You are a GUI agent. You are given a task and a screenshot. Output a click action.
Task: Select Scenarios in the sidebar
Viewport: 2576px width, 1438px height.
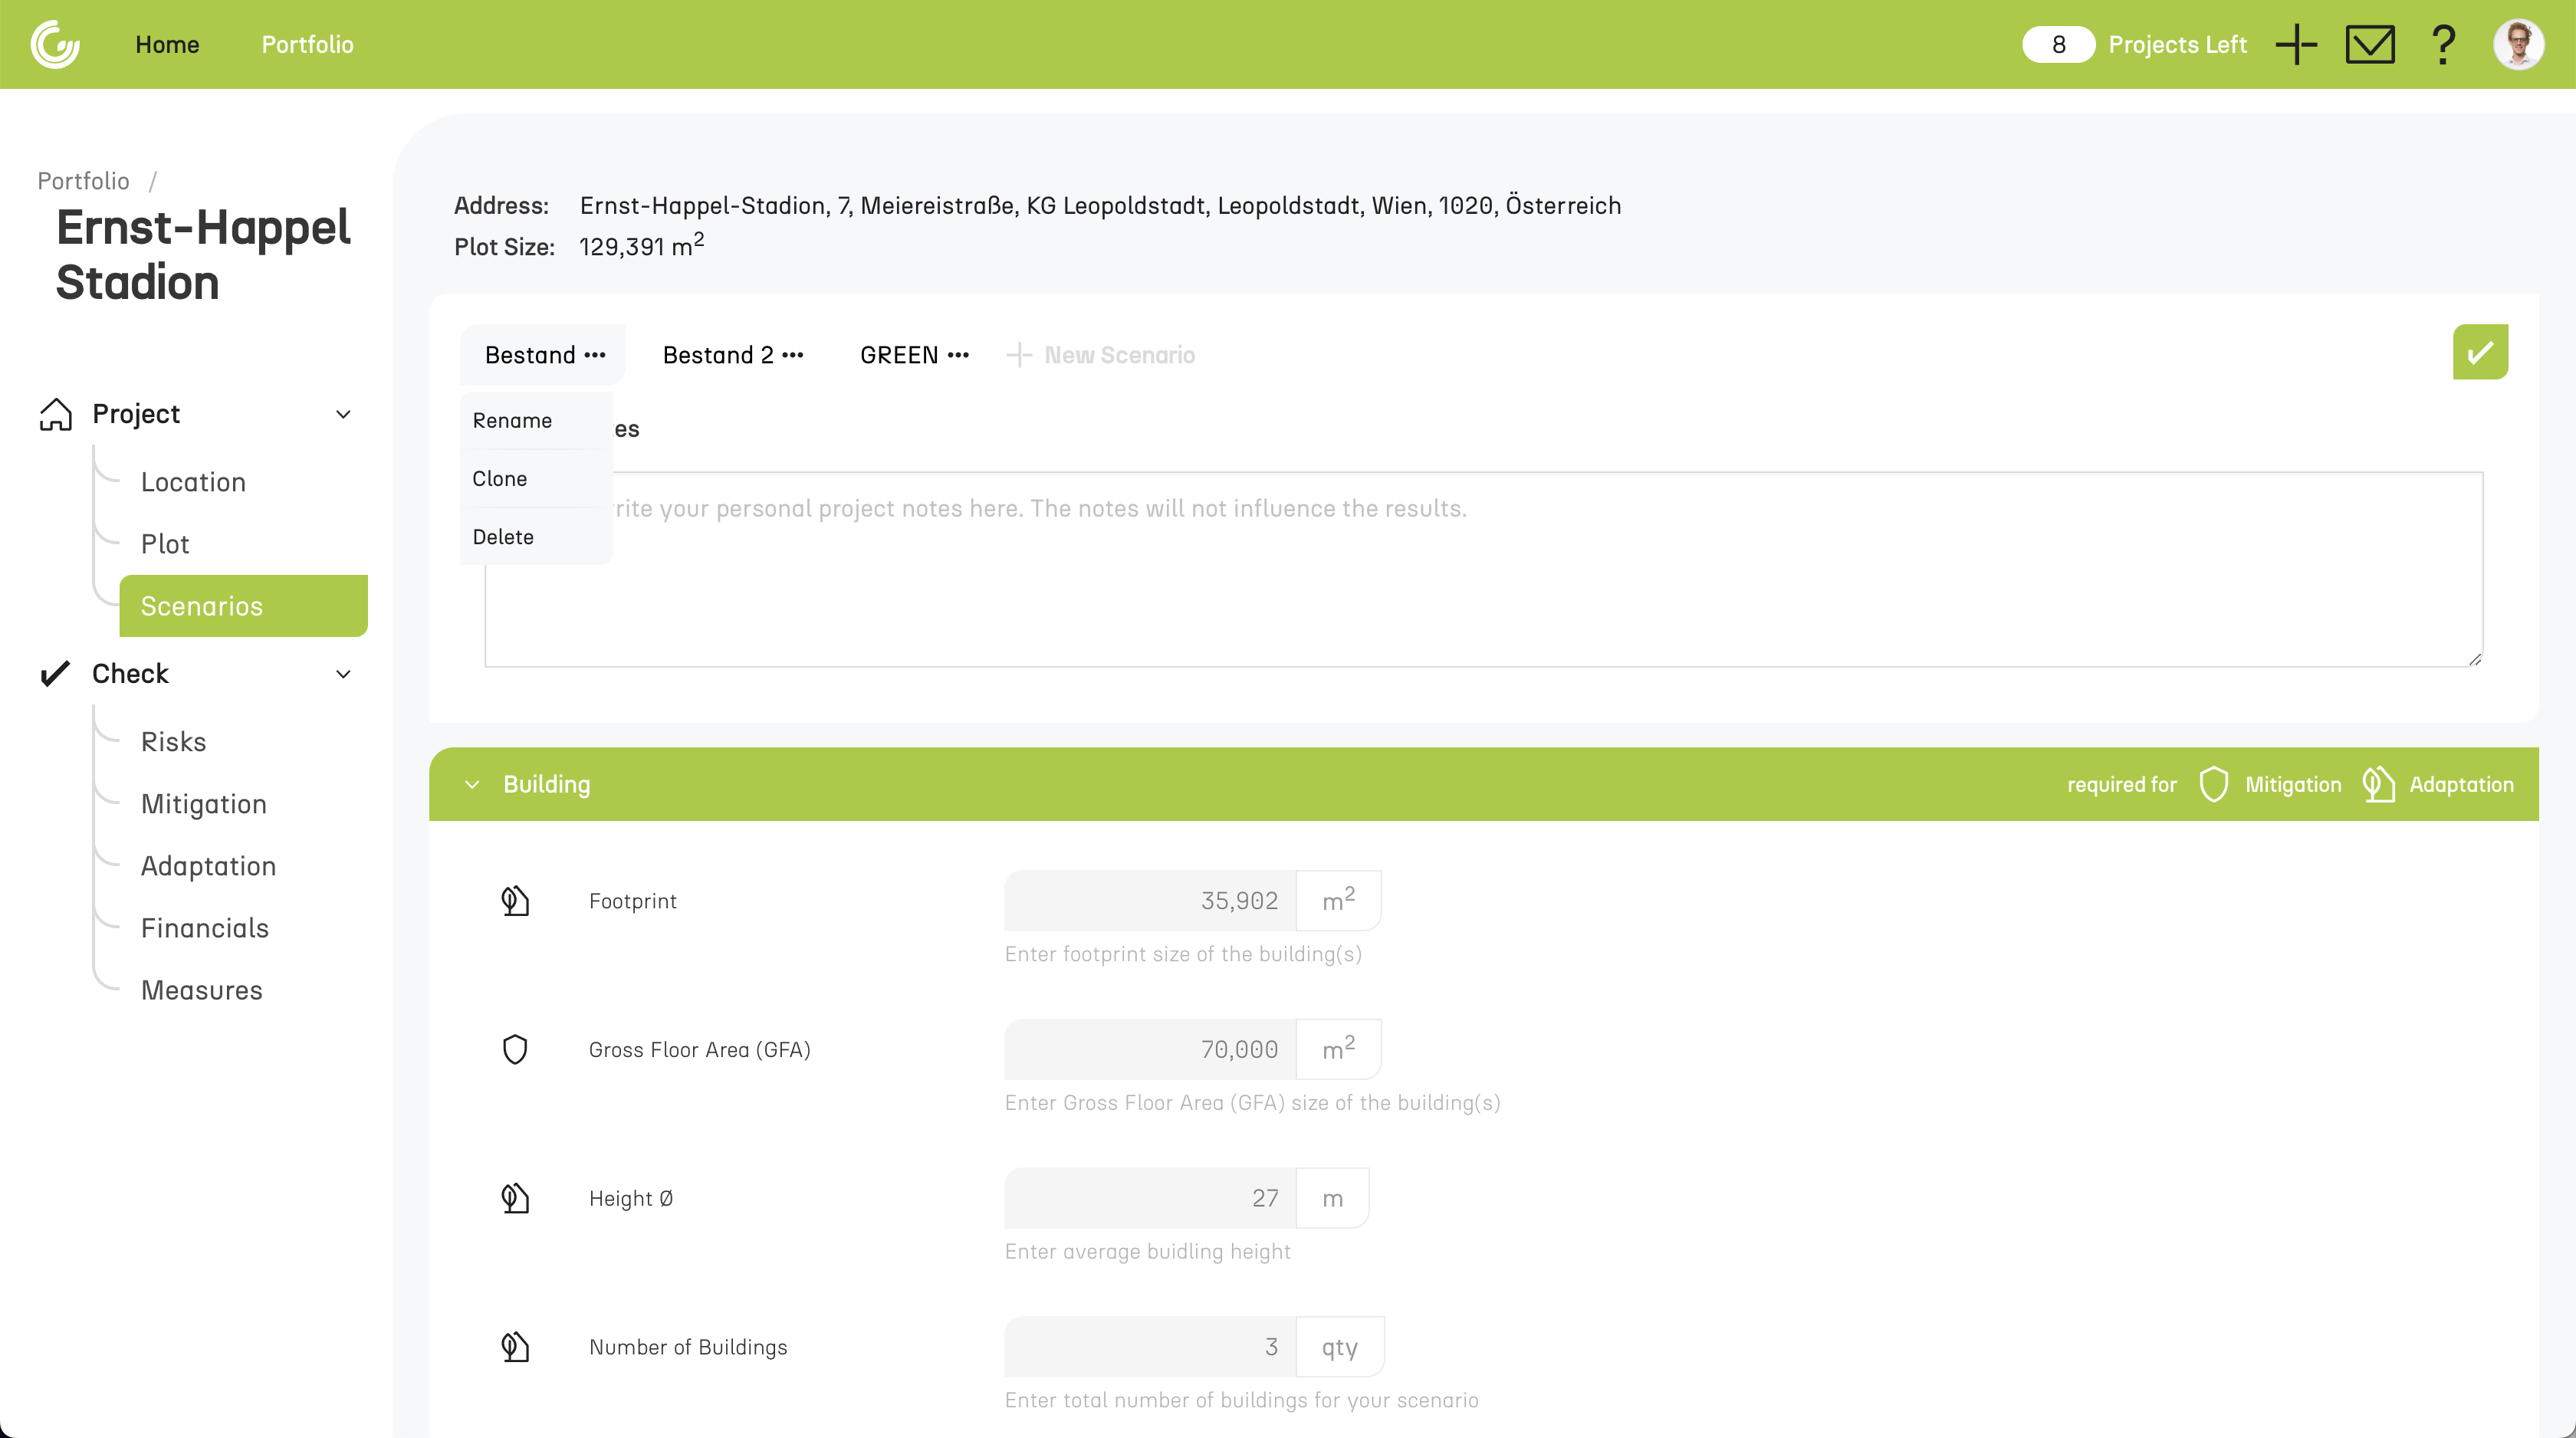(x=243, y=606)
